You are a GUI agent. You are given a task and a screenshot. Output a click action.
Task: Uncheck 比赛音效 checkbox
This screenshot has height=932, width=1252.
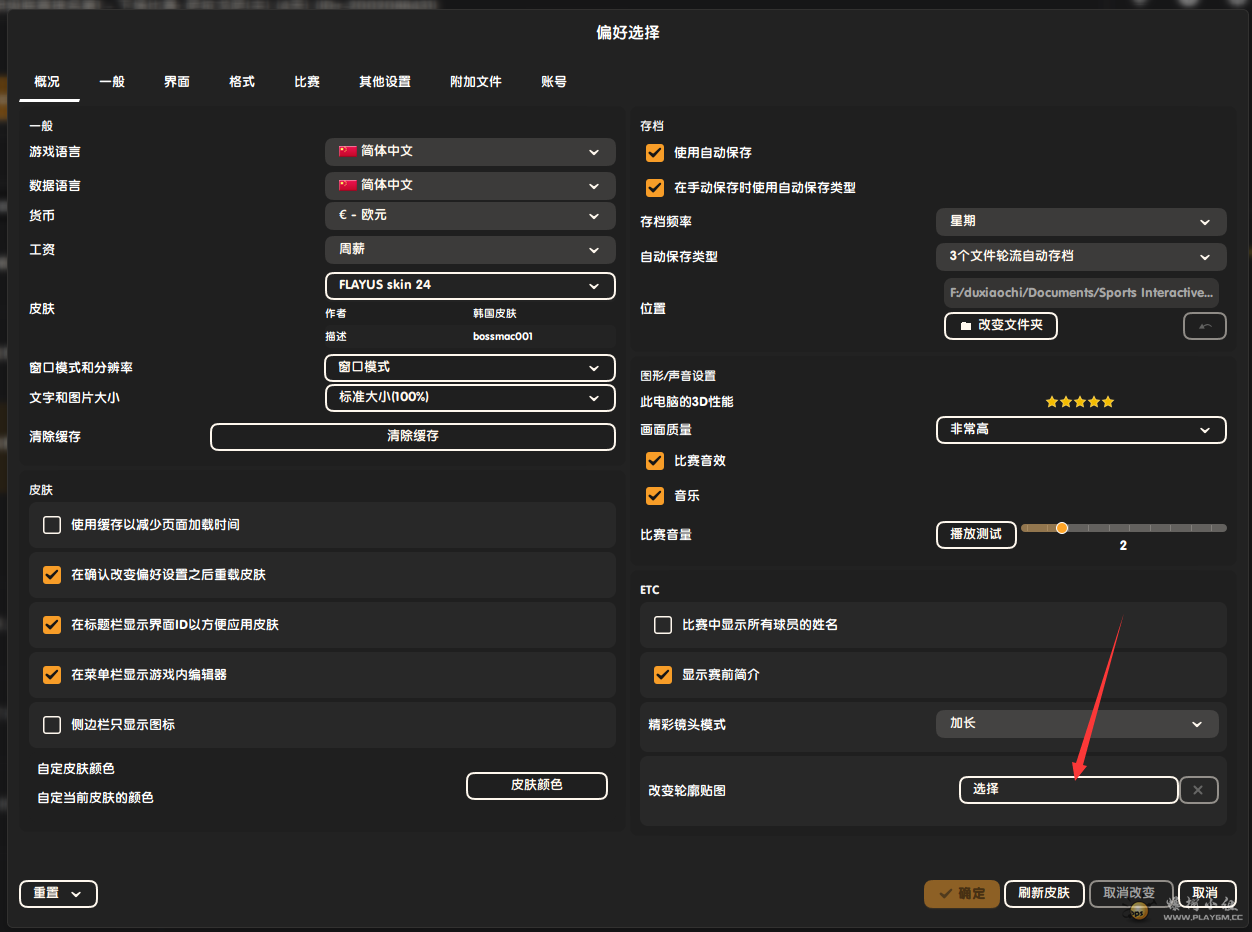[x=655, y=461]
